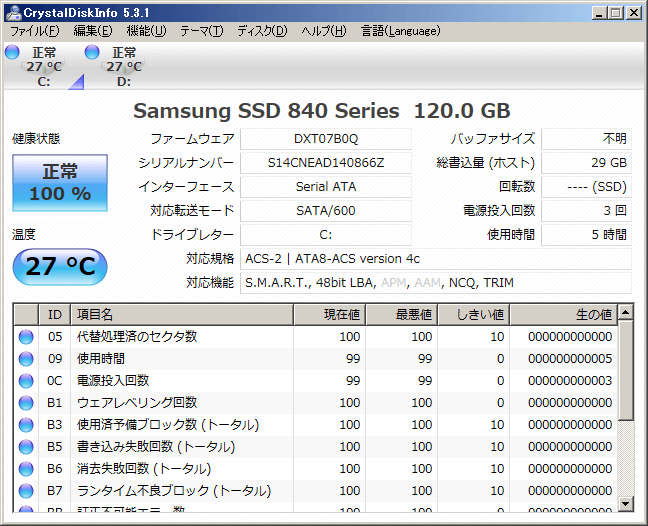Click the scrollbar up arrow

coord(626,312)
